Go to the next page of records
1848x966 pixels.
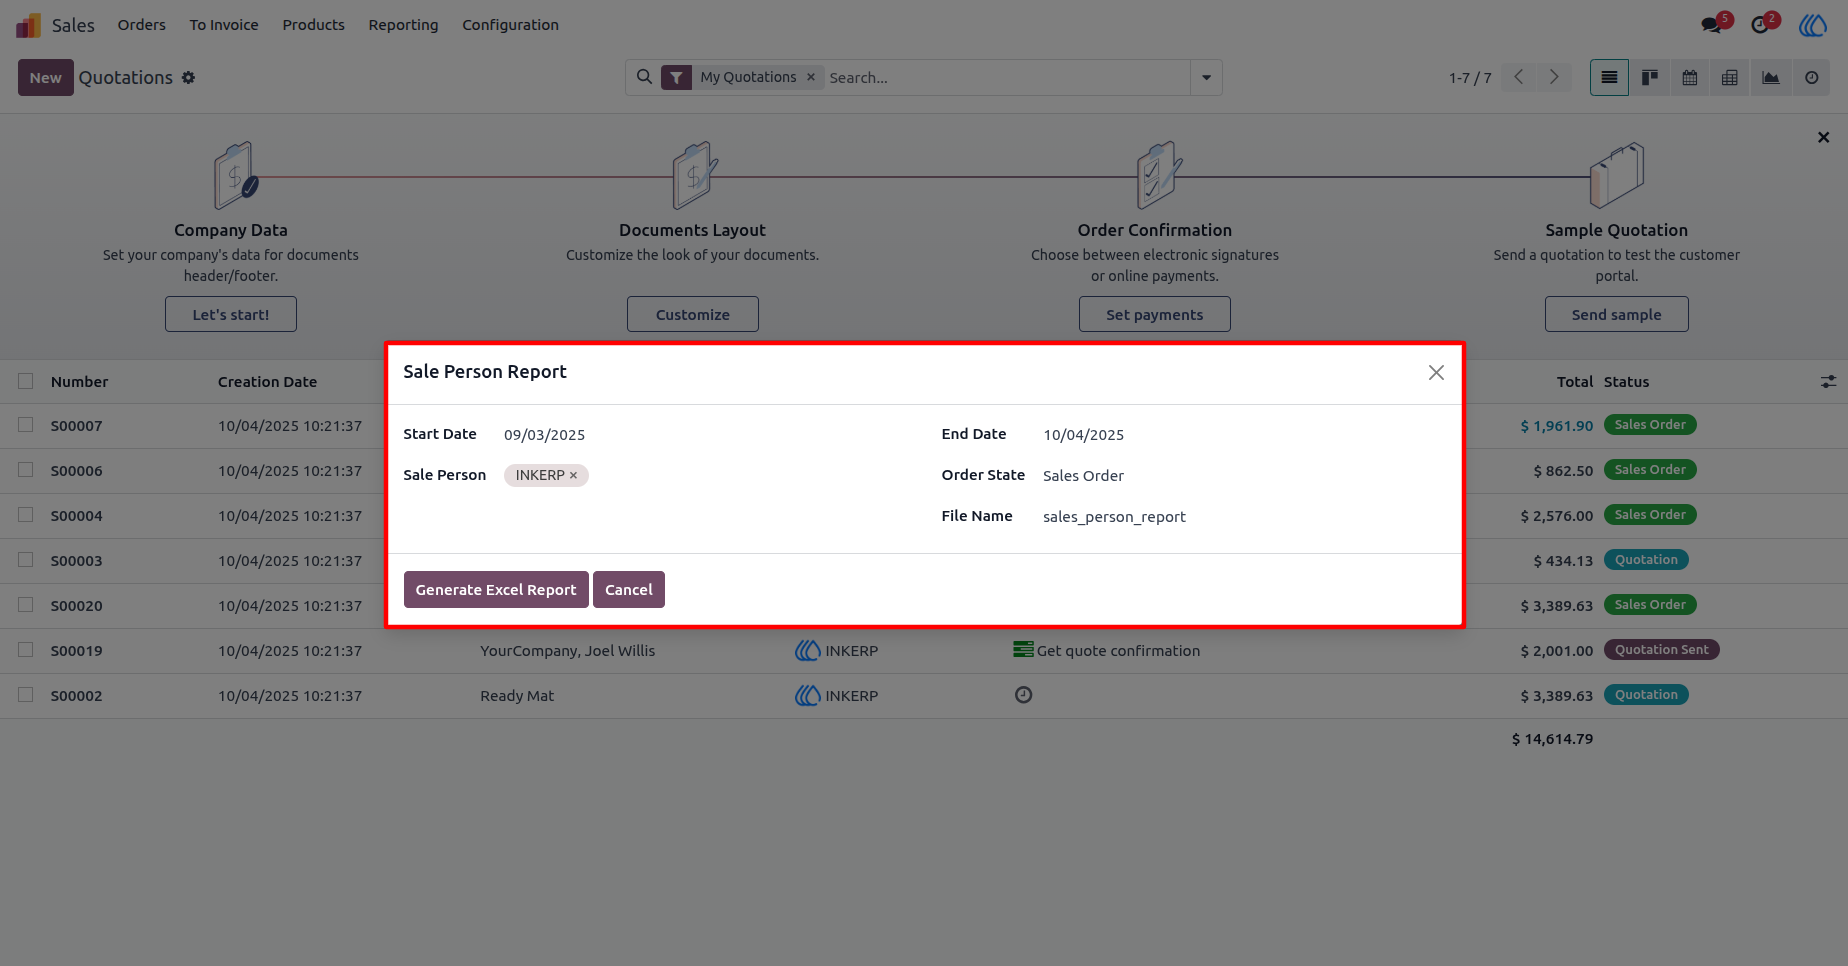click(x=1554, y=78)
